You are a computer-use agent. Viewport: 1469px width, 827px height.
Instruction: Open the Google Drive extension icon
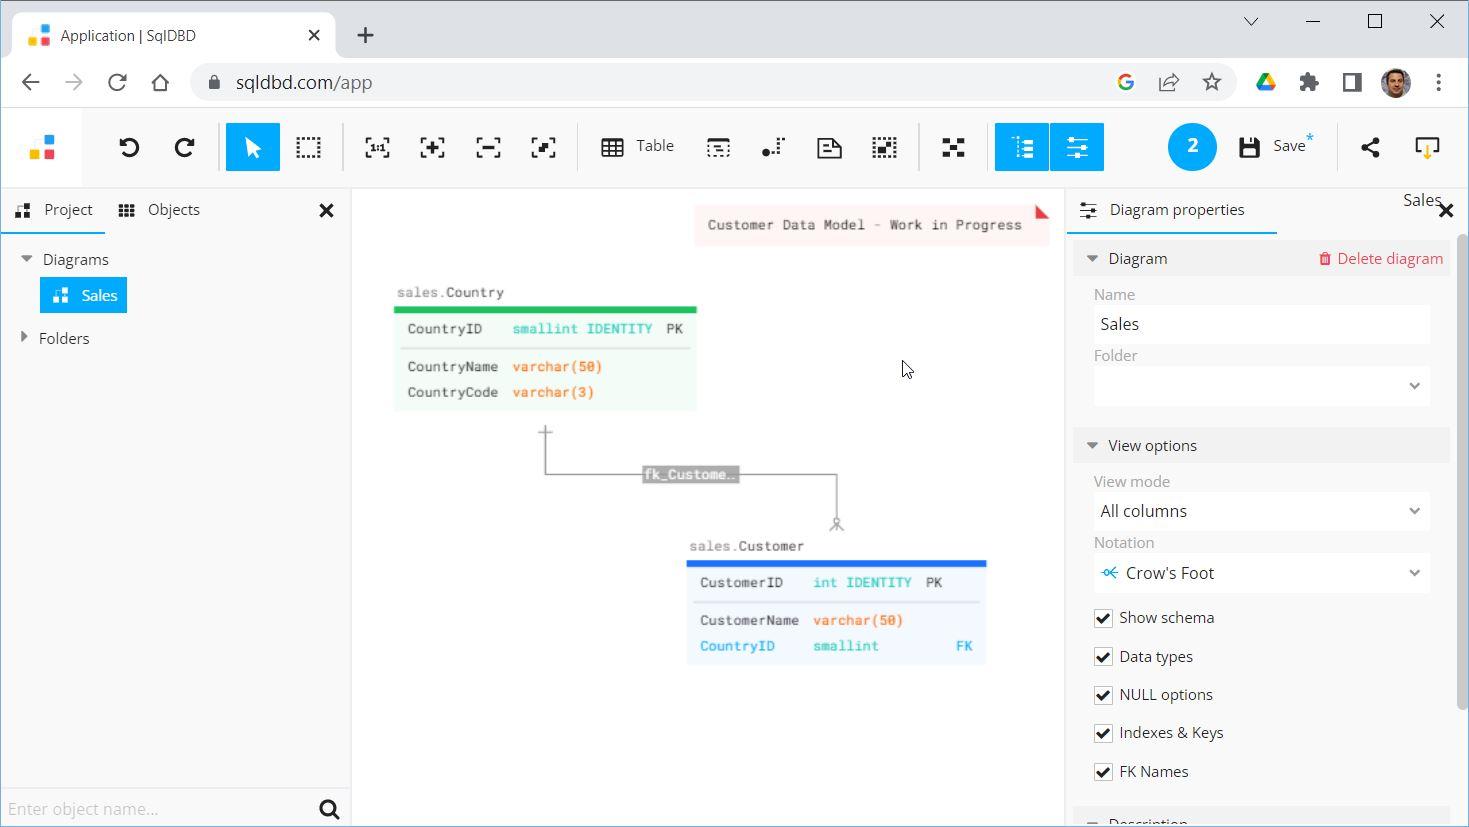click(x=1266, y=83)
